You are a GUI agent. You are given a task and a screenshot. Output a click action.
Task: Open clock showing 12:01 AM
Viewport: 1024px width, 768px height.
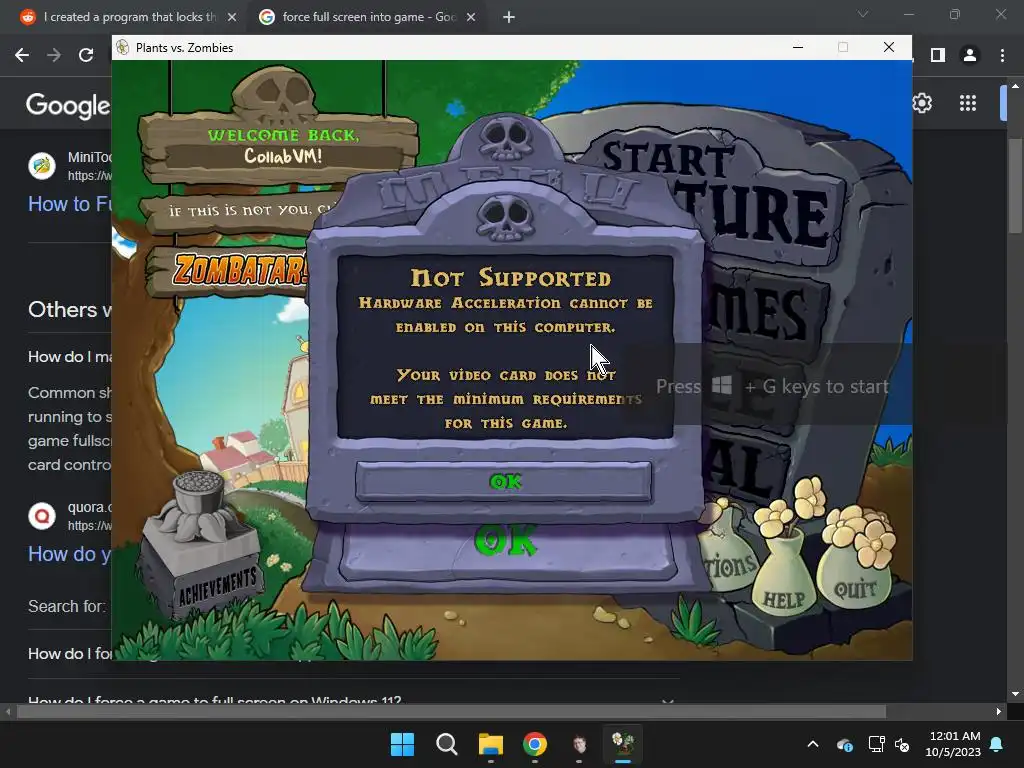point(953,744)
